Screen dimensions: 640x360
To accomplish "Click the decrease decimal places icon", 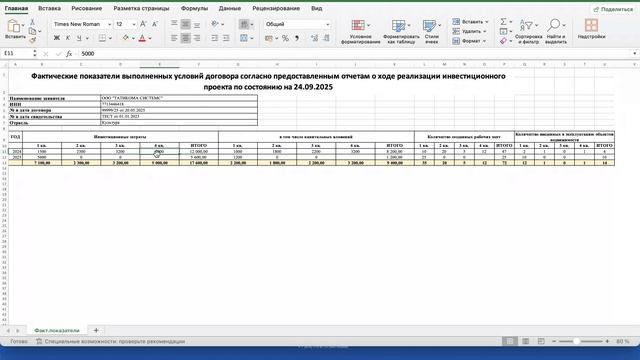I will (x=326, y=38).
